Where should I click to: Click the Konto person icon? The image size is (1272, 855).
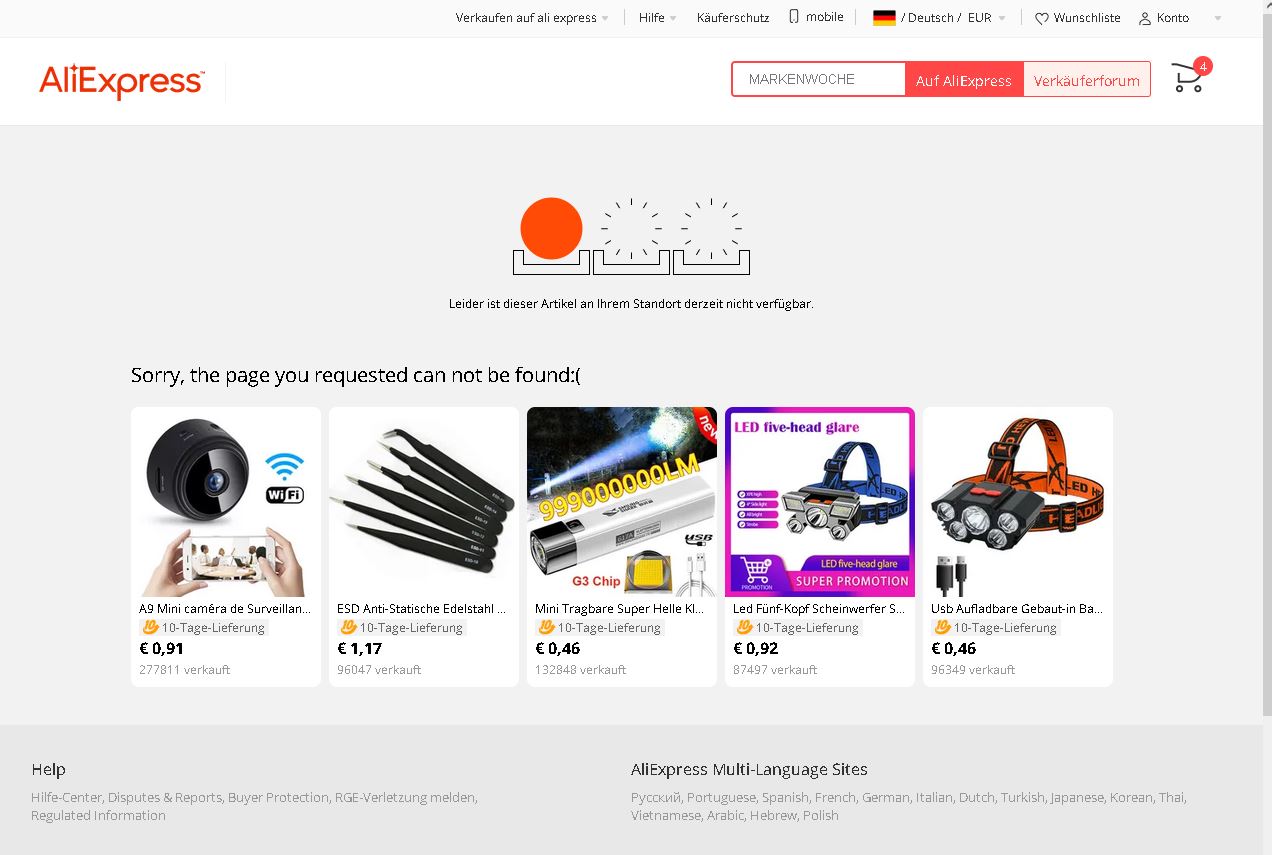pos(1145,18)
